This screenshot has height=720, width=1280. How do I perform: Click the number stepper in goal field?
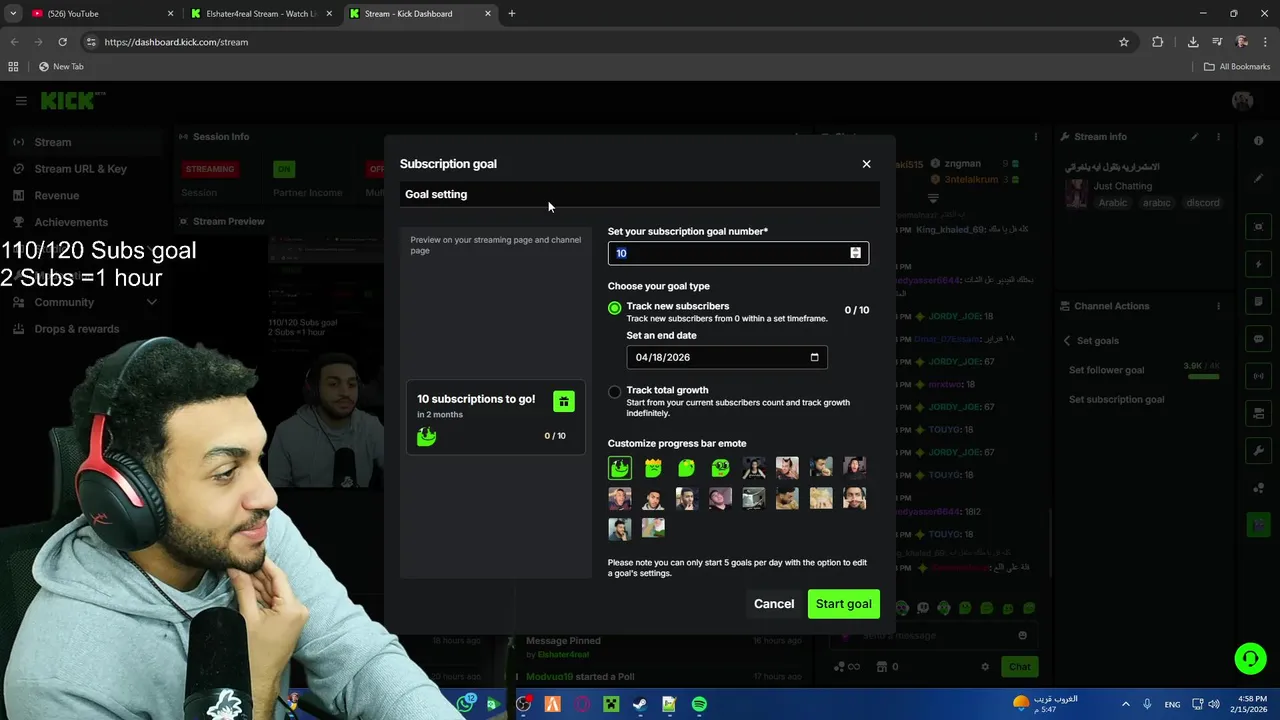(x=855, y=253)
